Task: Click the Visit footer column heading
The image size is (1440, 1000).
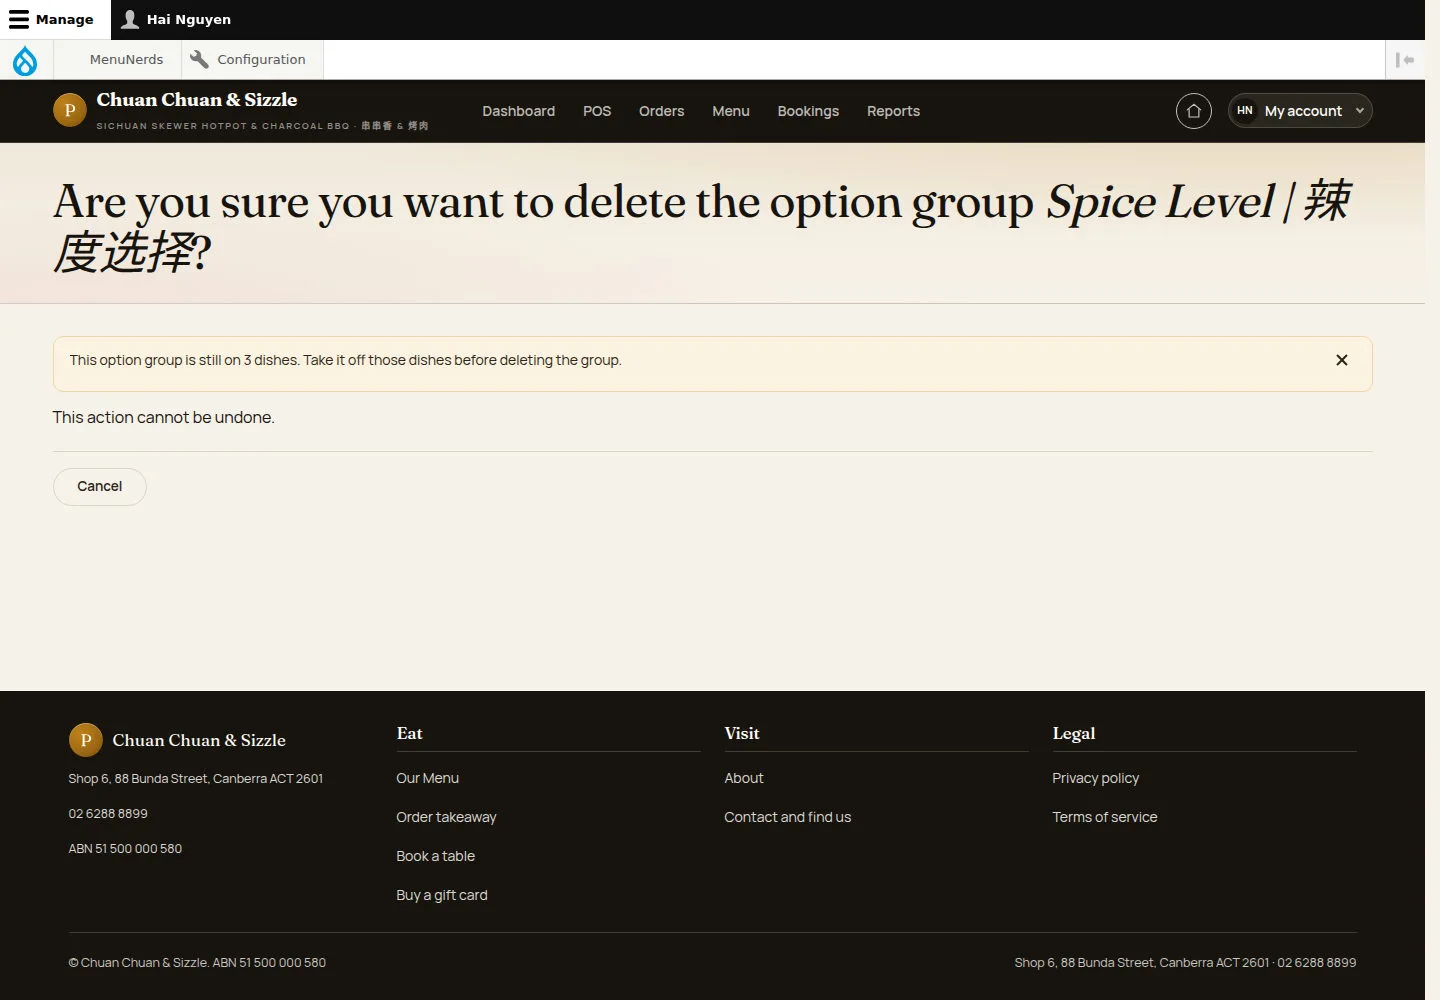Action: pos(742,733)
